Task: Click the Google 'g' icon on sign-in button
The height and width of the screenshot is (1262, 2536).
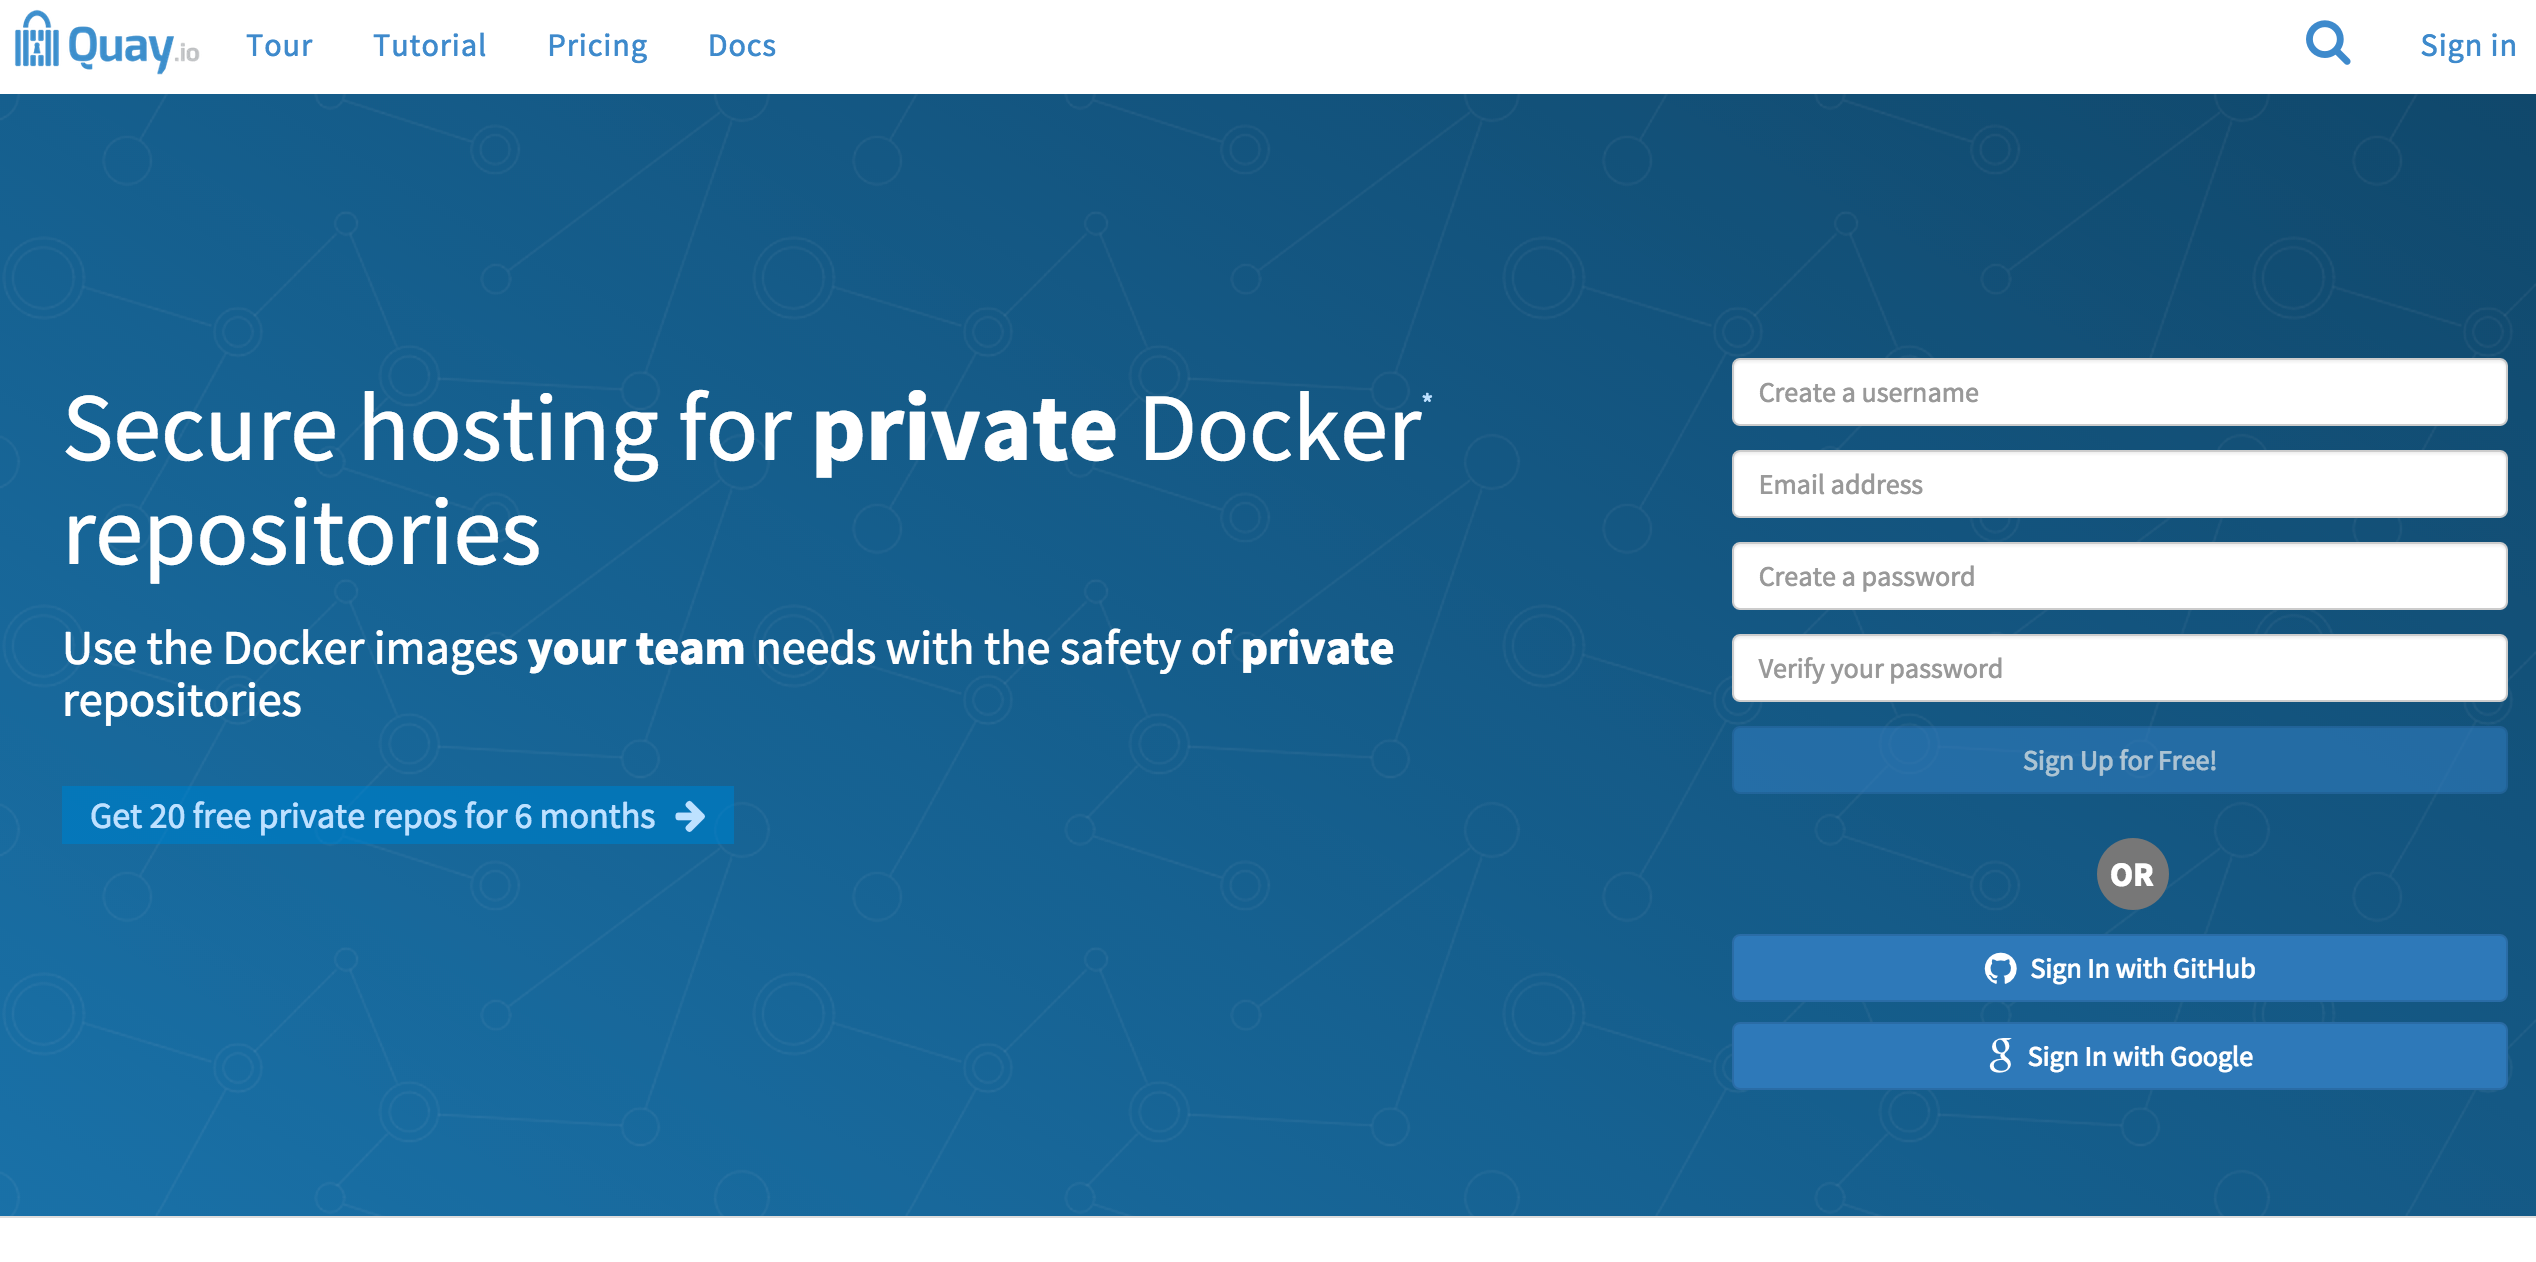Action: (1999, 1055)
